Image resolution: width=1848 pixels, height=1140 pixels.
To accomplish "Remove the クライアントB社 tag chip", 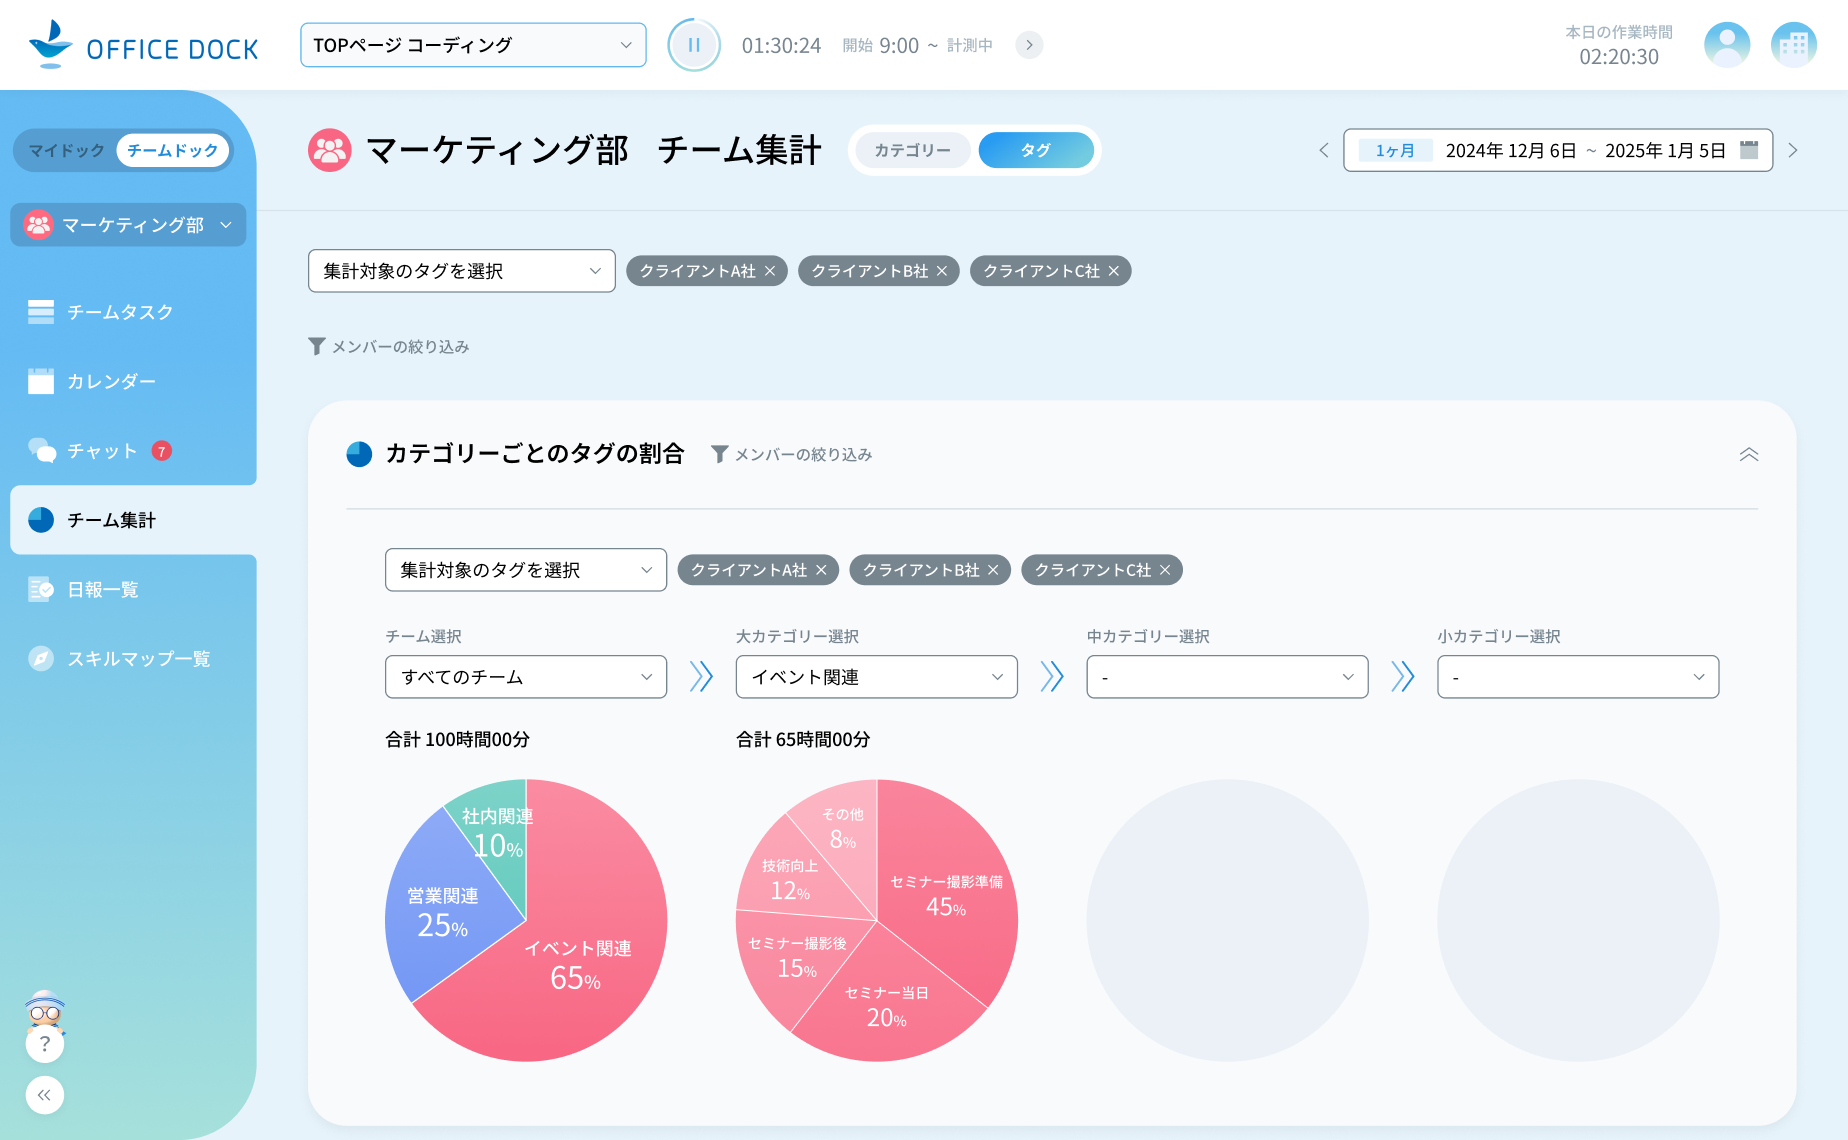I will tap(941, 270).
